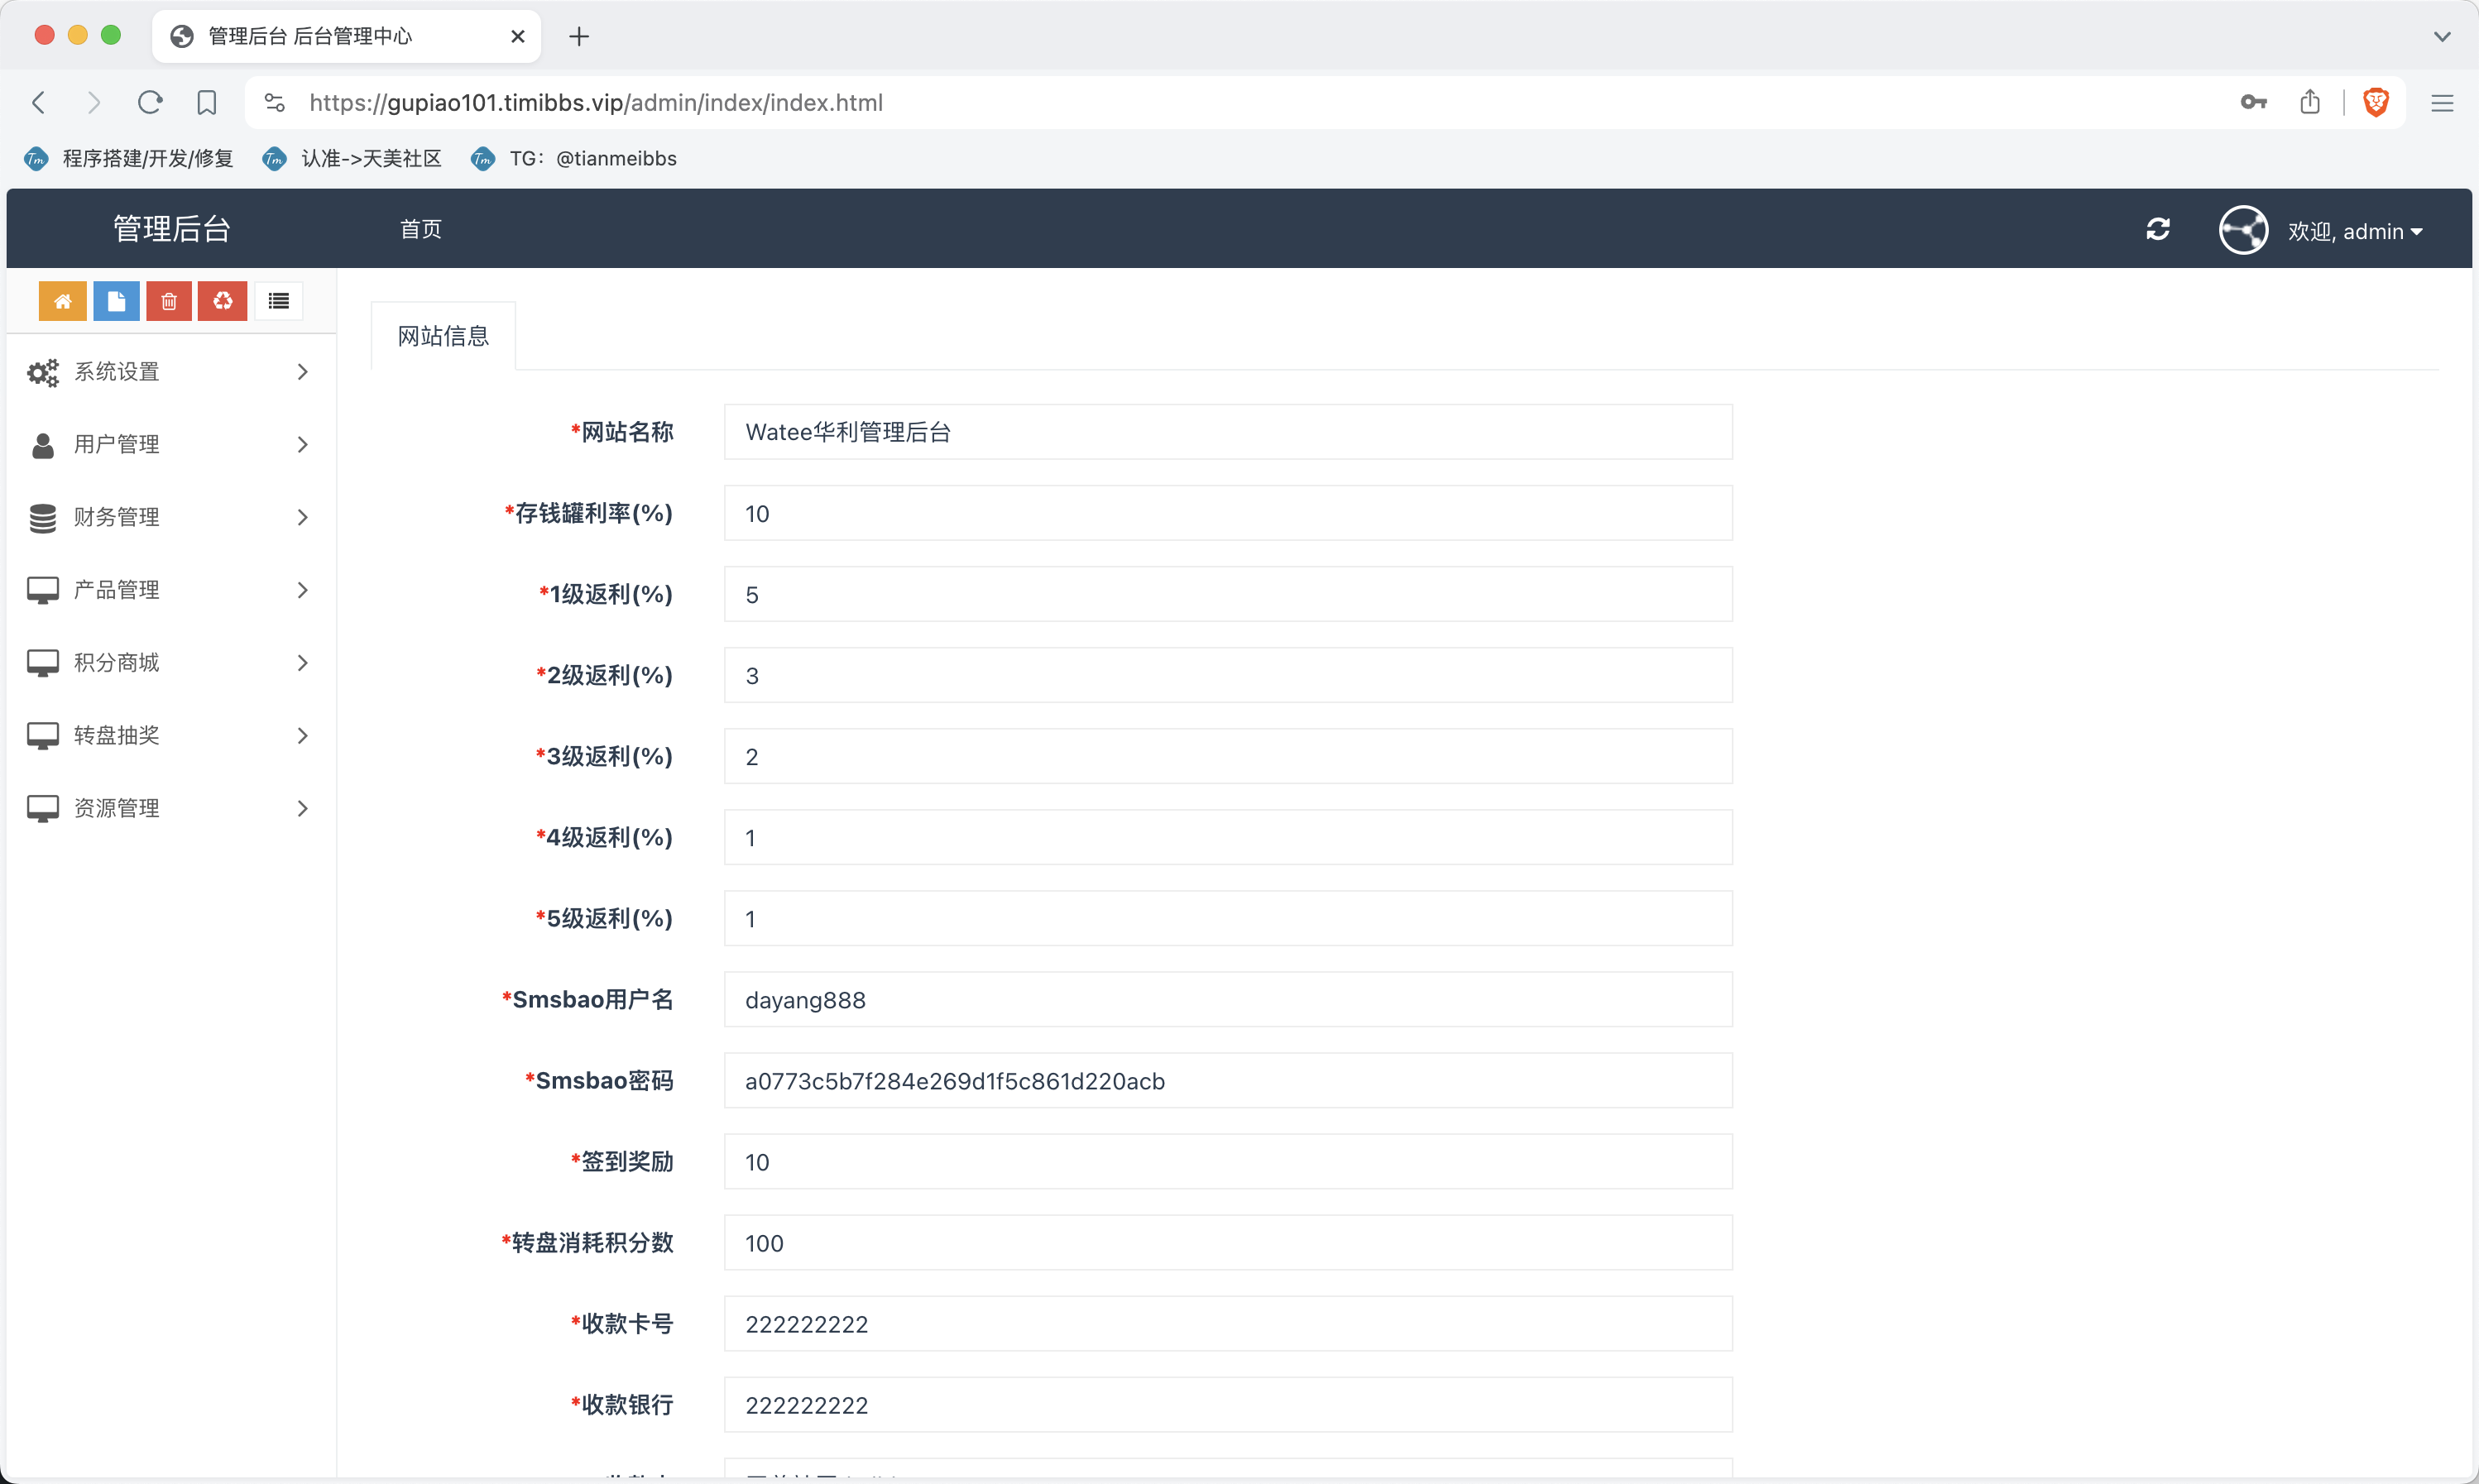Click the refresh icon in the dark header
Viewport: 2479px width, 1484px height.
click(2158, 230)
